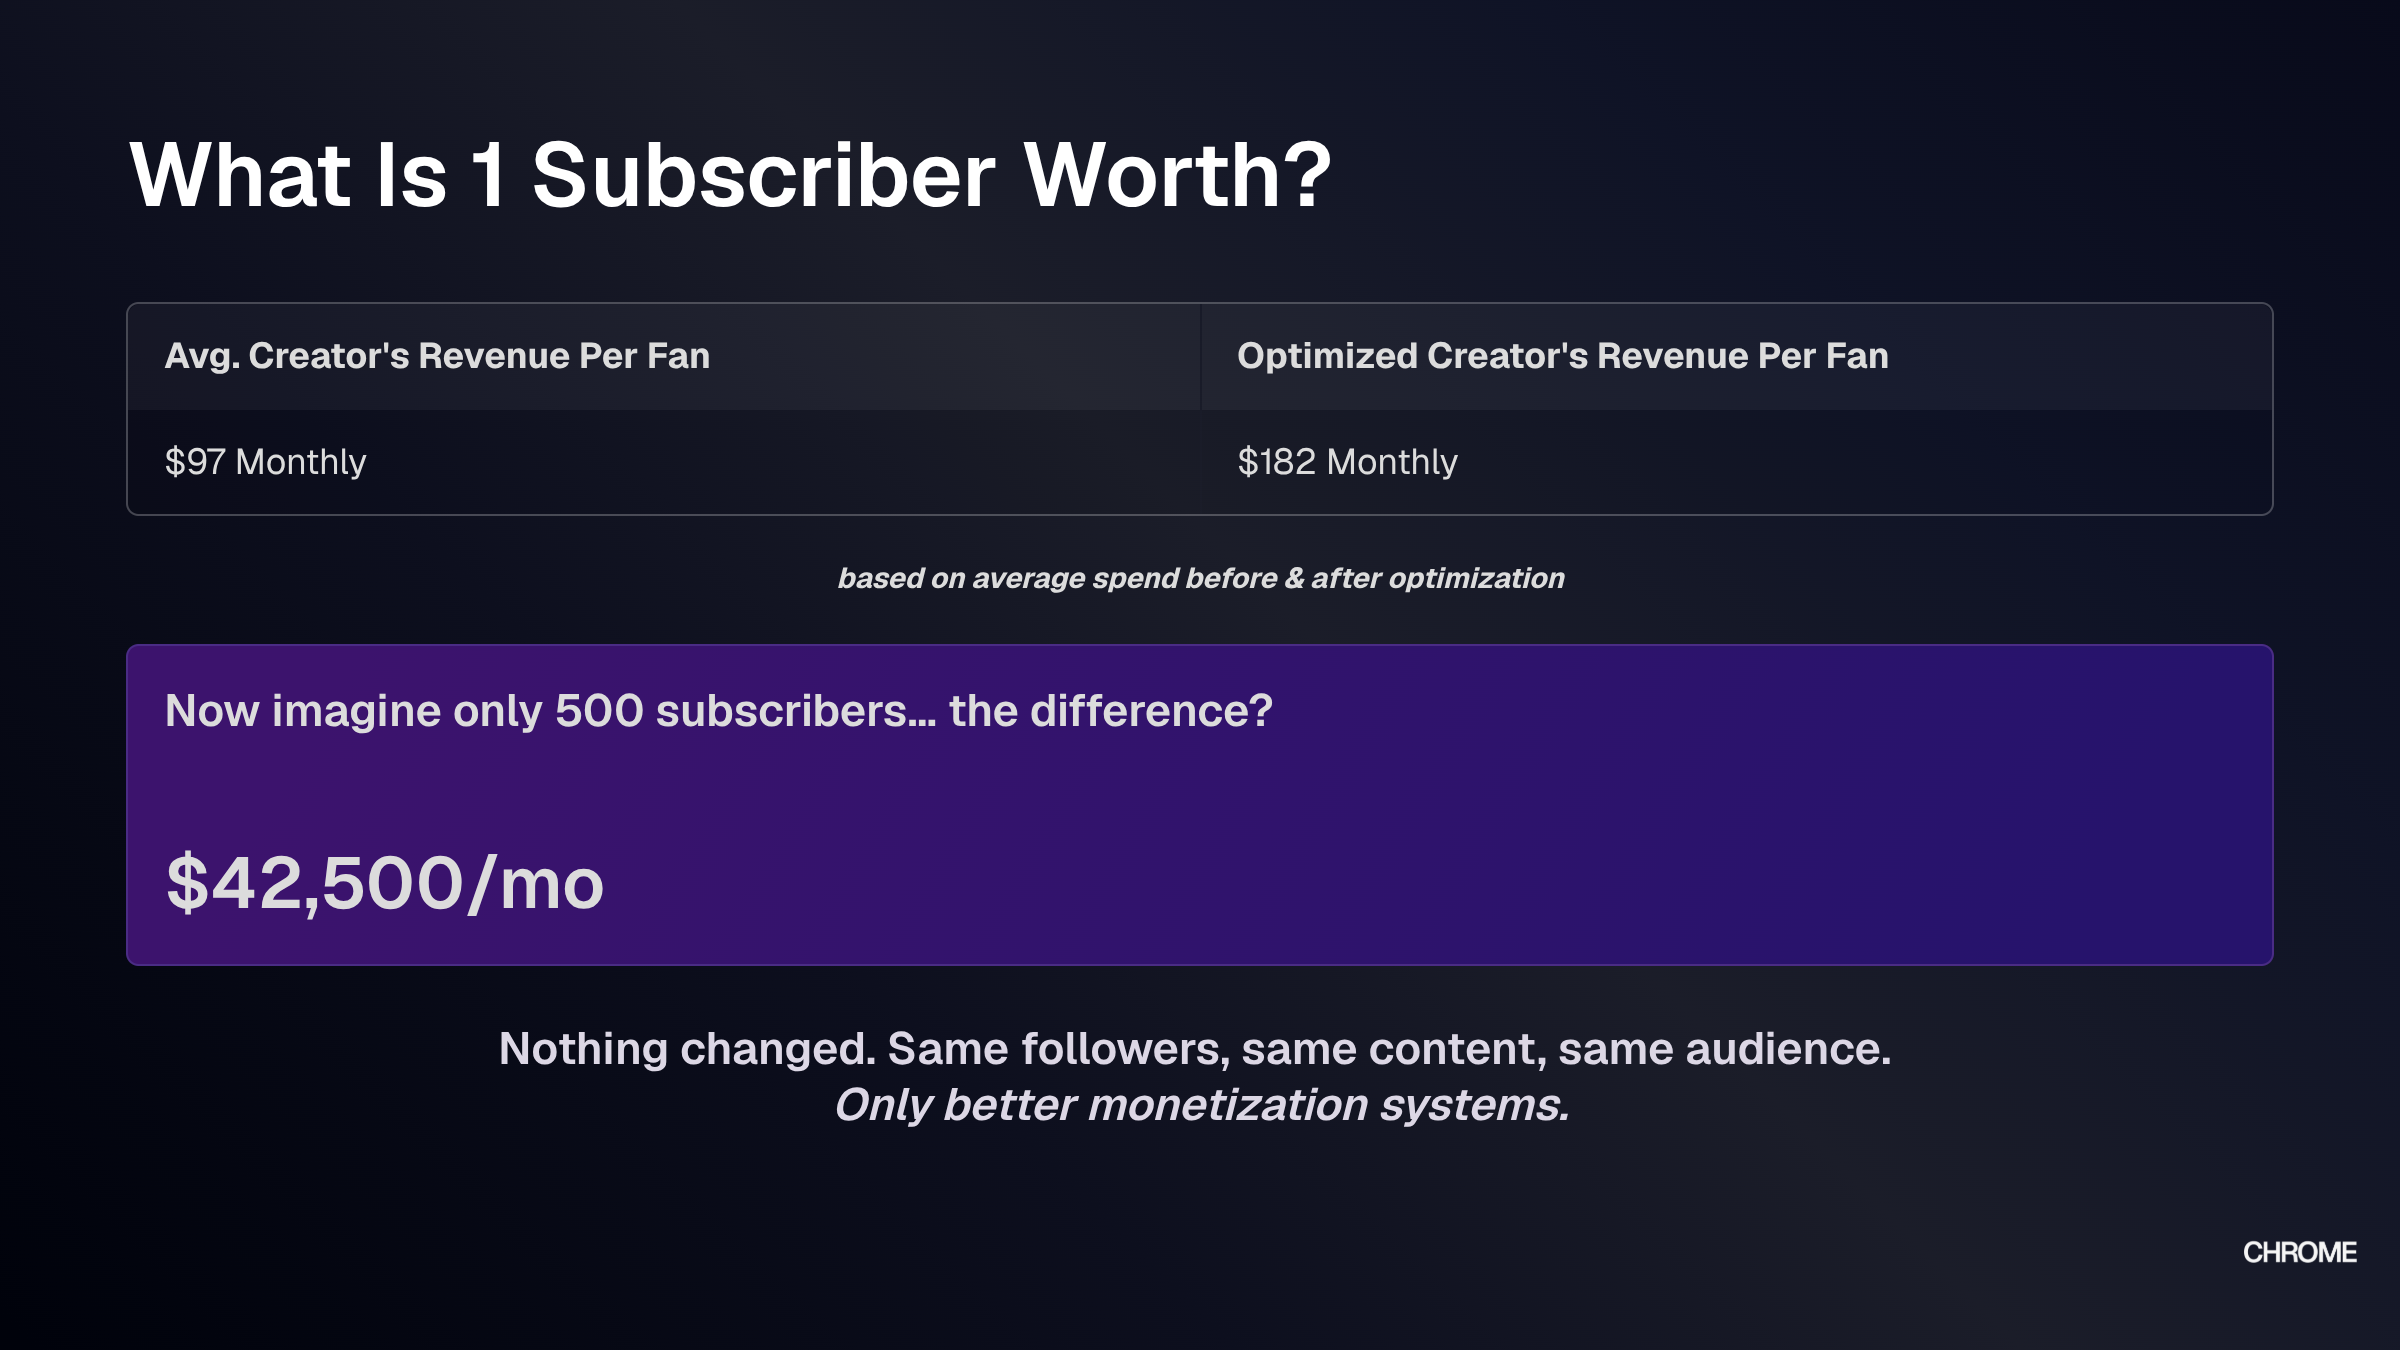
Task: Click the italic caption about average spend
Action: [1200, 578]
